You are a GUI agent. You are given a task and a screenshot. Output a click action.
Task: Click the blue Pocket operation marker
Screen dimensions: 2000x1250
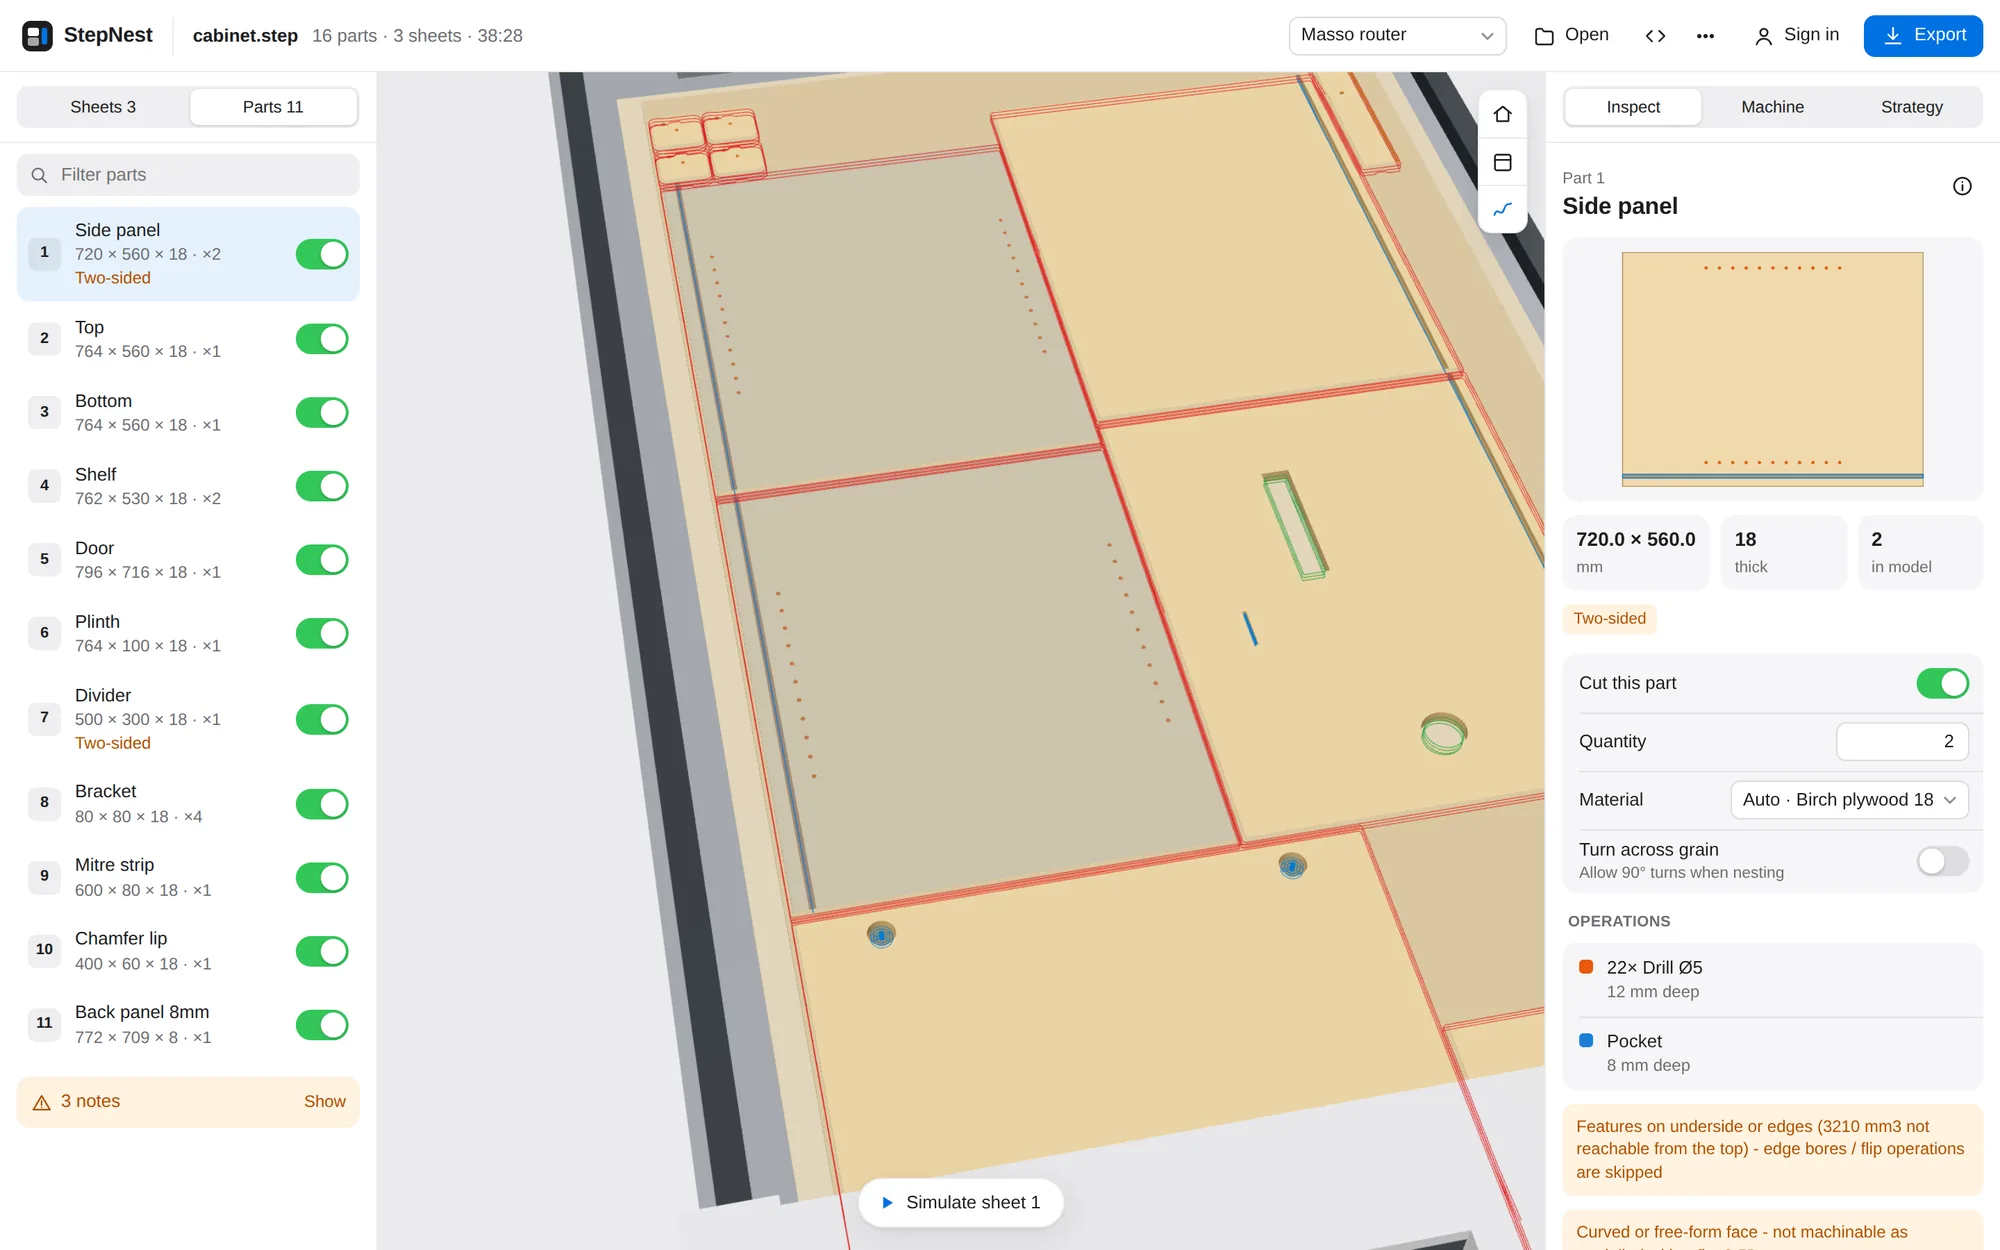pos(1586,1040)
